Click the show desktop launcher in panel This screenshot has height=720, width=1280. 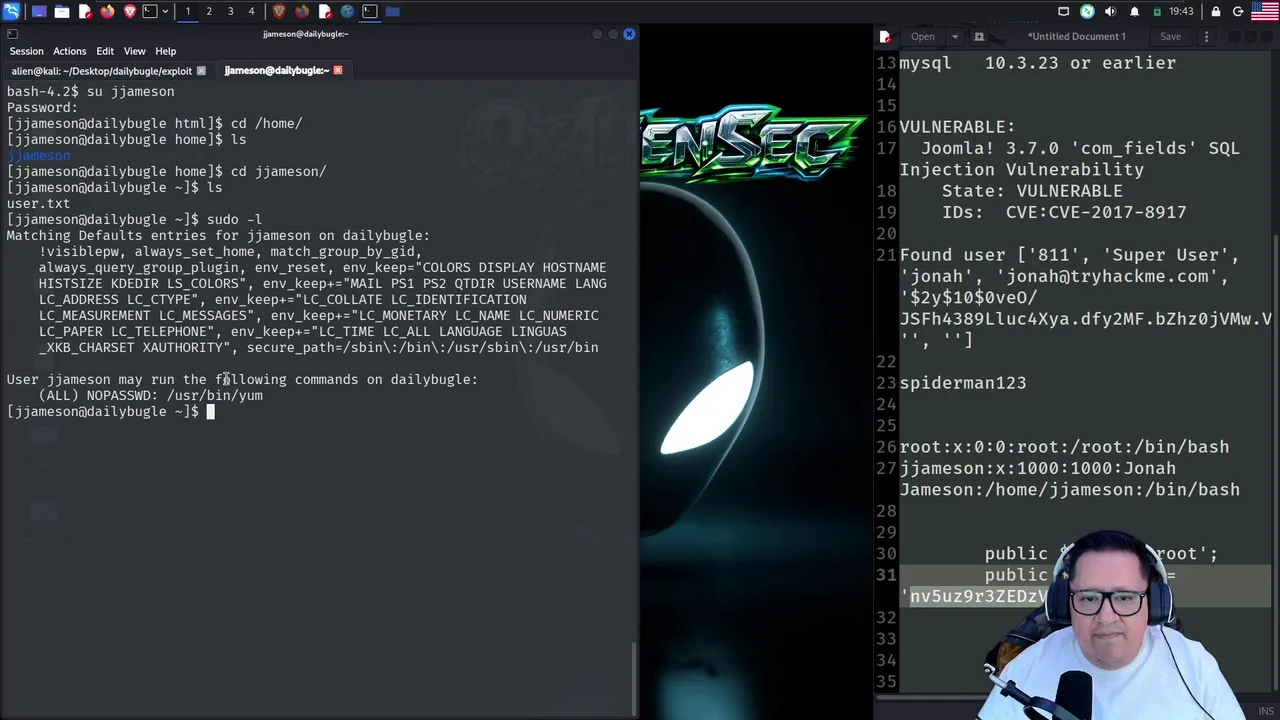[x=39, y=11]
